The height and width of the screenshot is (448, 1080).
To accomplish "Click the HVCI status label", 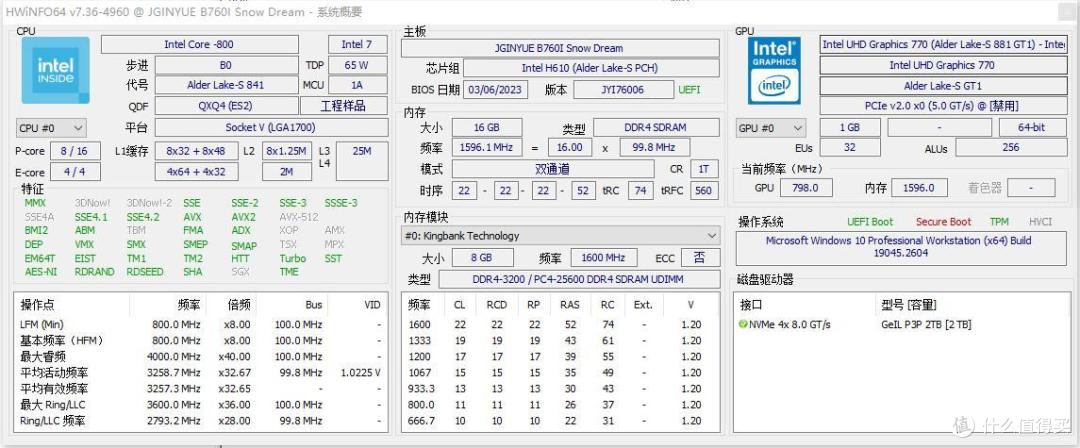I will 1040,222.
